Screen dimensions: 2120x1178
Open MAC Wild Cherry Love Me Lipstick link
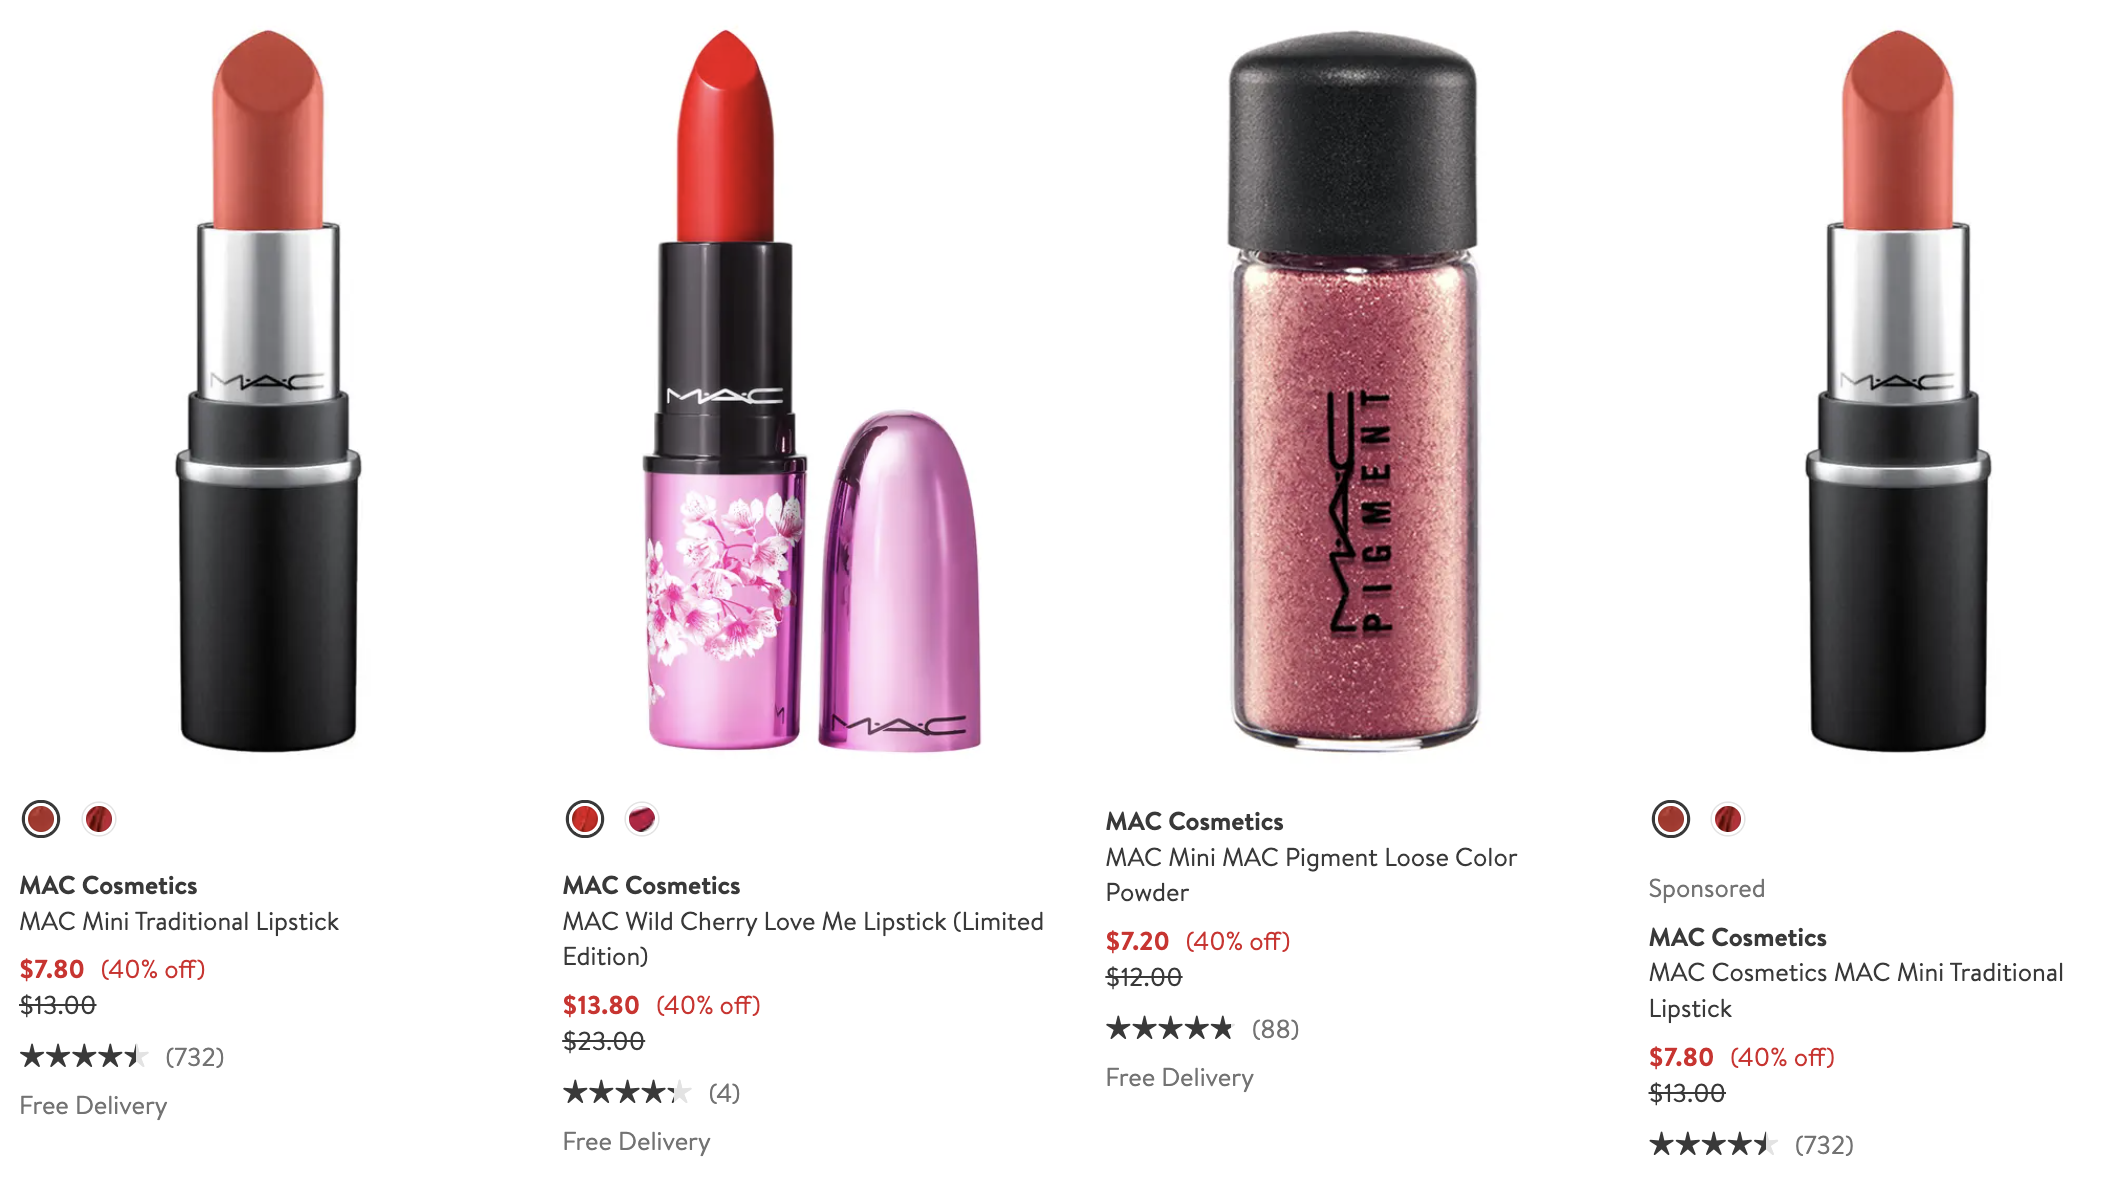pyautogui.click(x=803, y=938)
